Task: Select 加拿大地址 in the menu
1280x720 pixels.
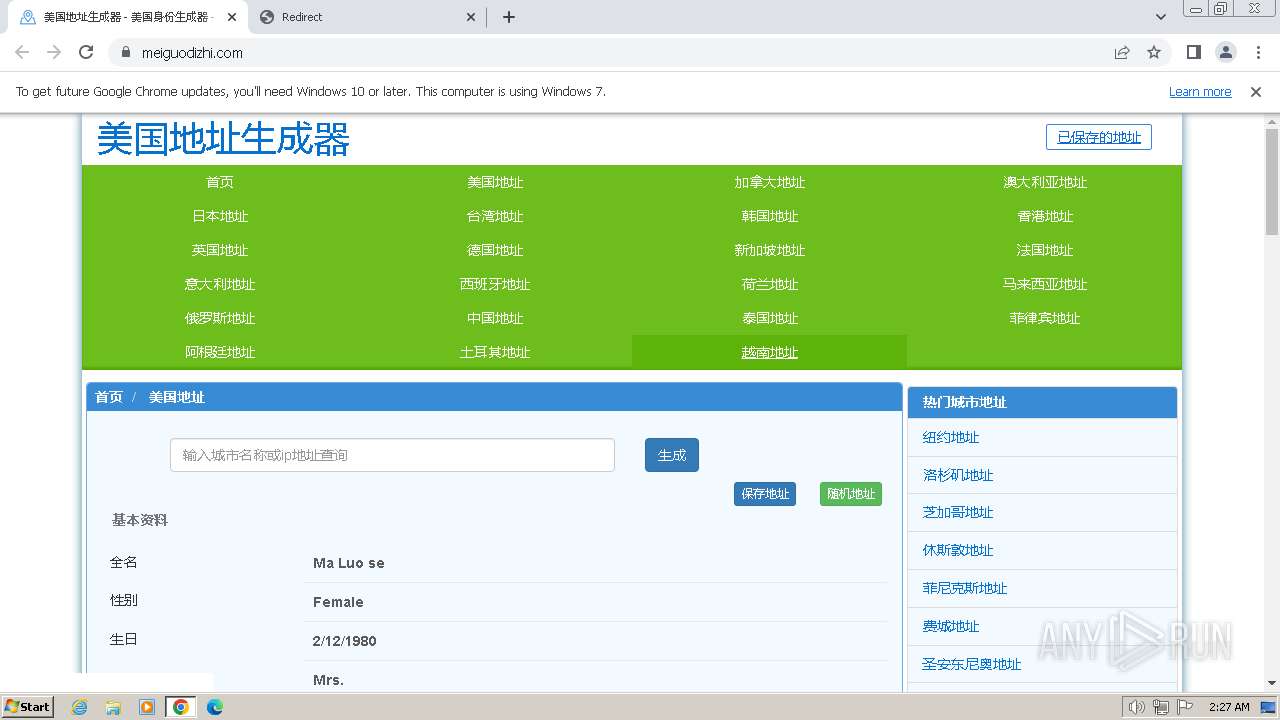Action: 770,182
